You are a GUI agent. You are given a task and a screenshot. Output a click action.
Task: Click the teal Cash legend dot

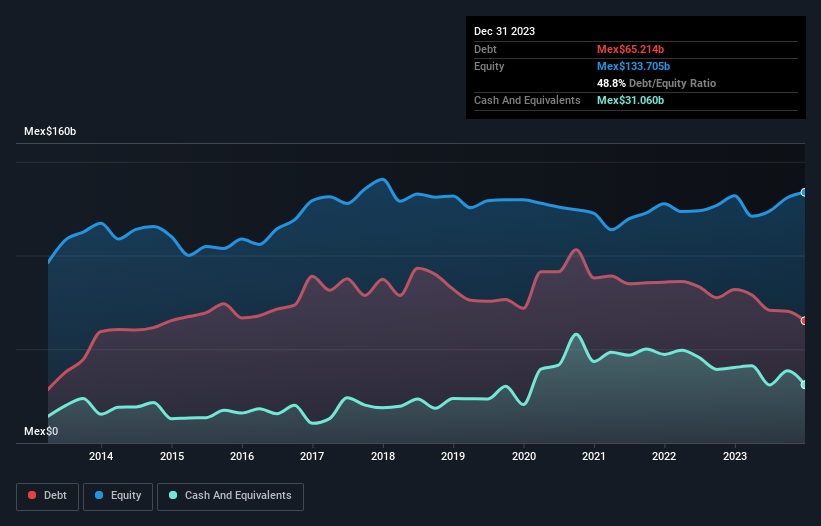pyautogui.click(x=173, y=495)
